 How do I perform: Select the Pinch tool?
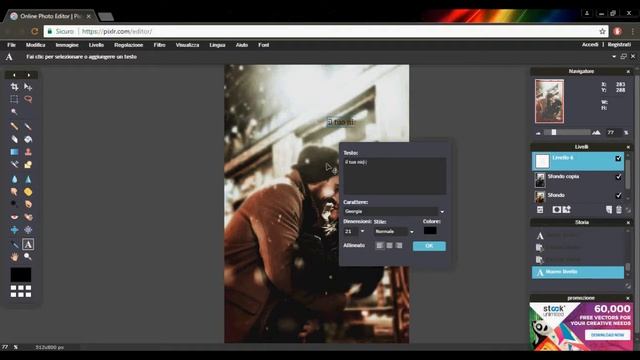(28, 230)
